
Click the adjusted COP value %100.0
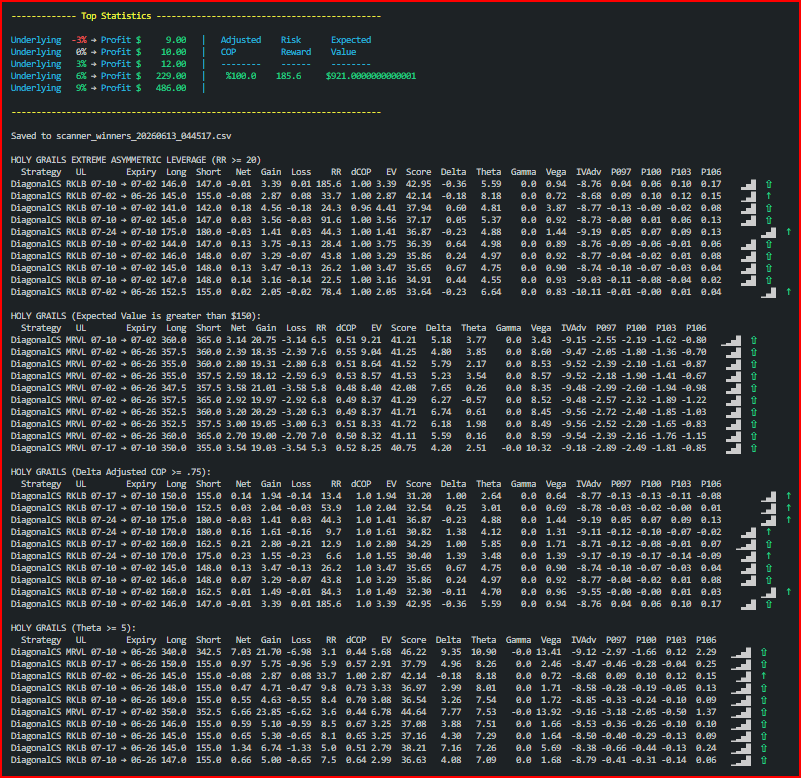click(241, 76)
